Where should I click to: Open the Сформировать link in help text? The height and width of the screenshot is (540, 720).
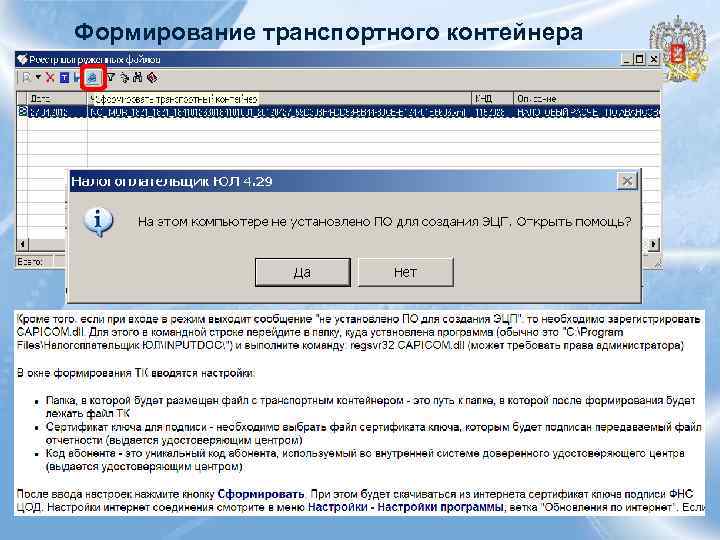coord(261,494)
